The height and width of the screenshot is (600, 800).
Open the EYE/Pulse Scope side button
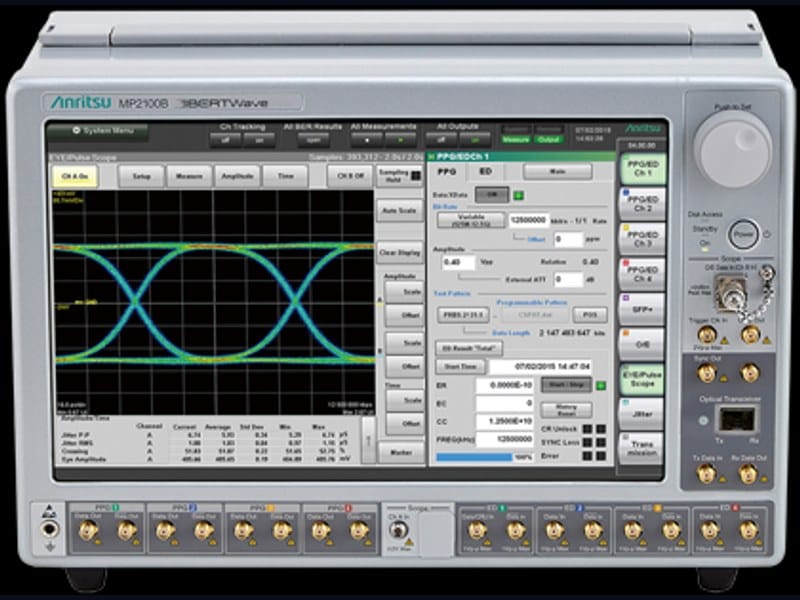642,379
